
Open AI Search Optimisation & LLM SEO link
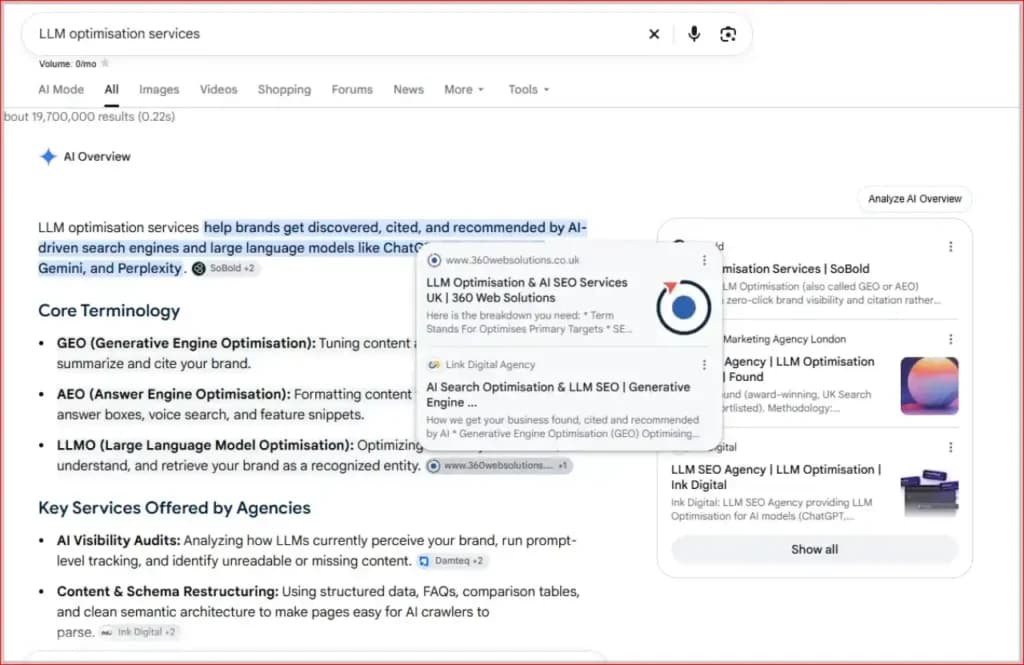point(558,395)
